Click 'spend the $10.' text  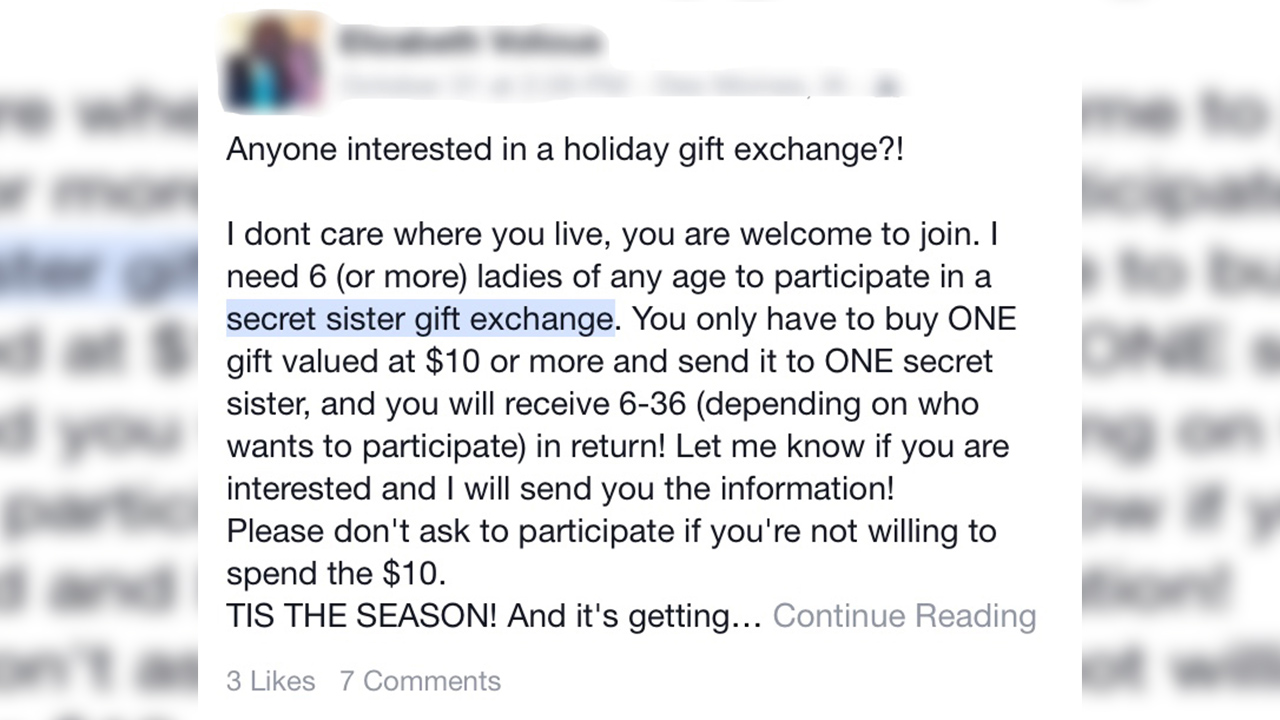pos(336,573)
